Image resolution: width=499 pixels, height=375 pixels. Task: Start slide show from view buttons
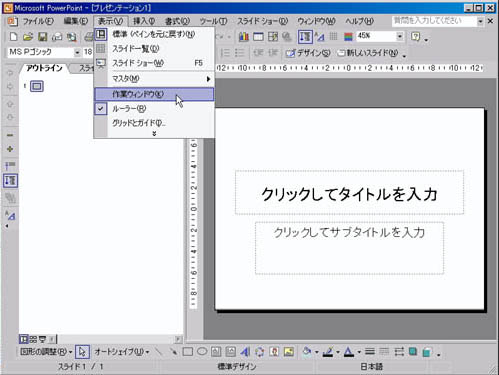42,339
